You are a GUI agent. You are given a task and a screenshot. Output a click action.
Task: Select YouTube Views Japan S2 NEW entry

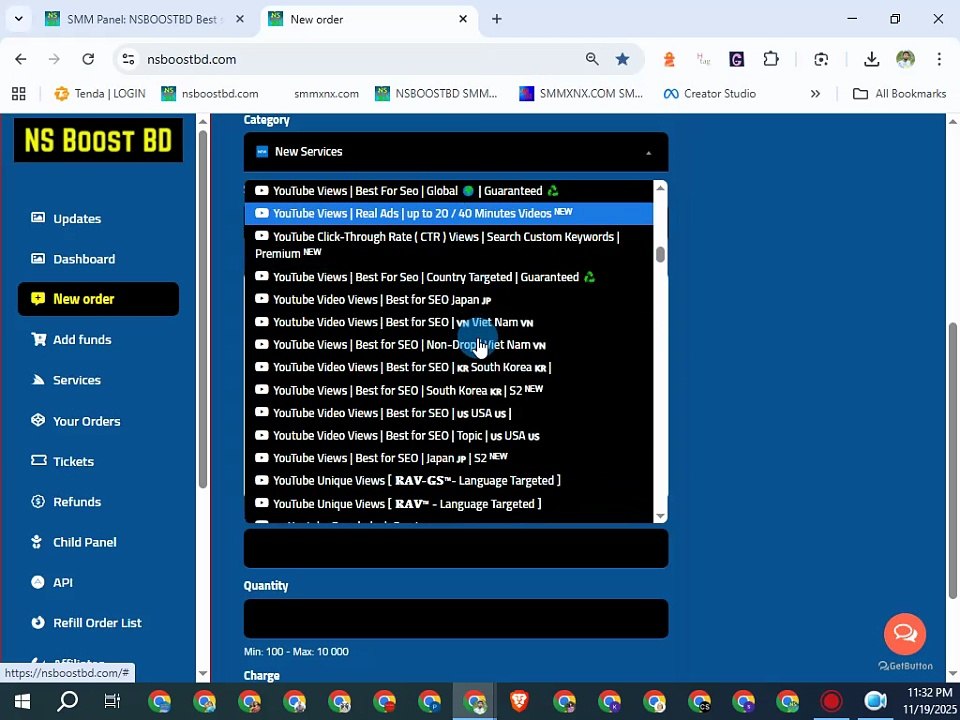click(449, 458)
